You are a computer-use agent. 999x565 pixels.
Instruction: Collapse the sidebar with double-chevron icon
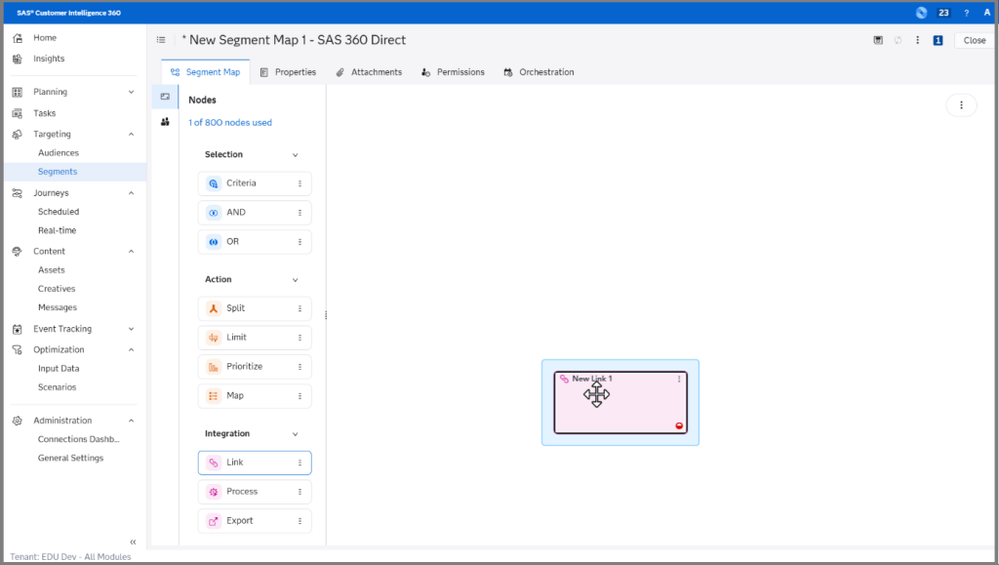pos(133,542)
